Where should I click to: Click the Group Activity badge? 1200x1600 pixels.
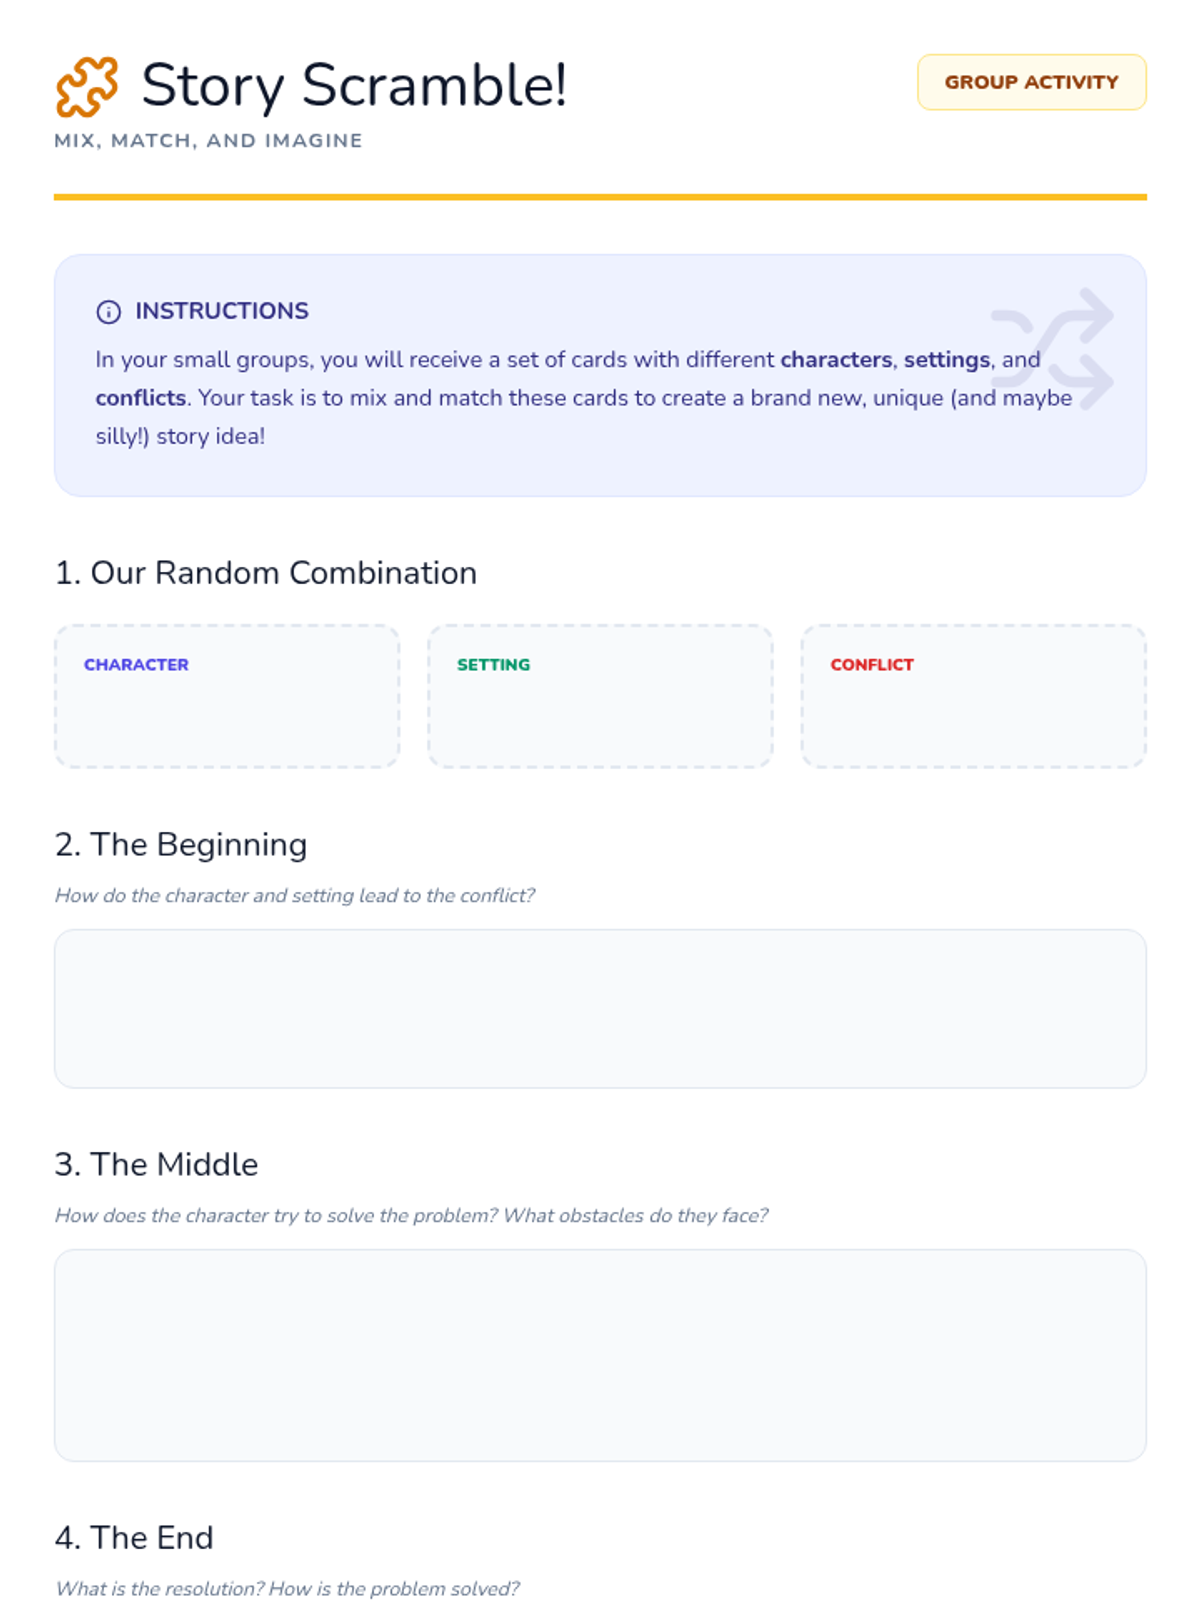click(1031, 82)
